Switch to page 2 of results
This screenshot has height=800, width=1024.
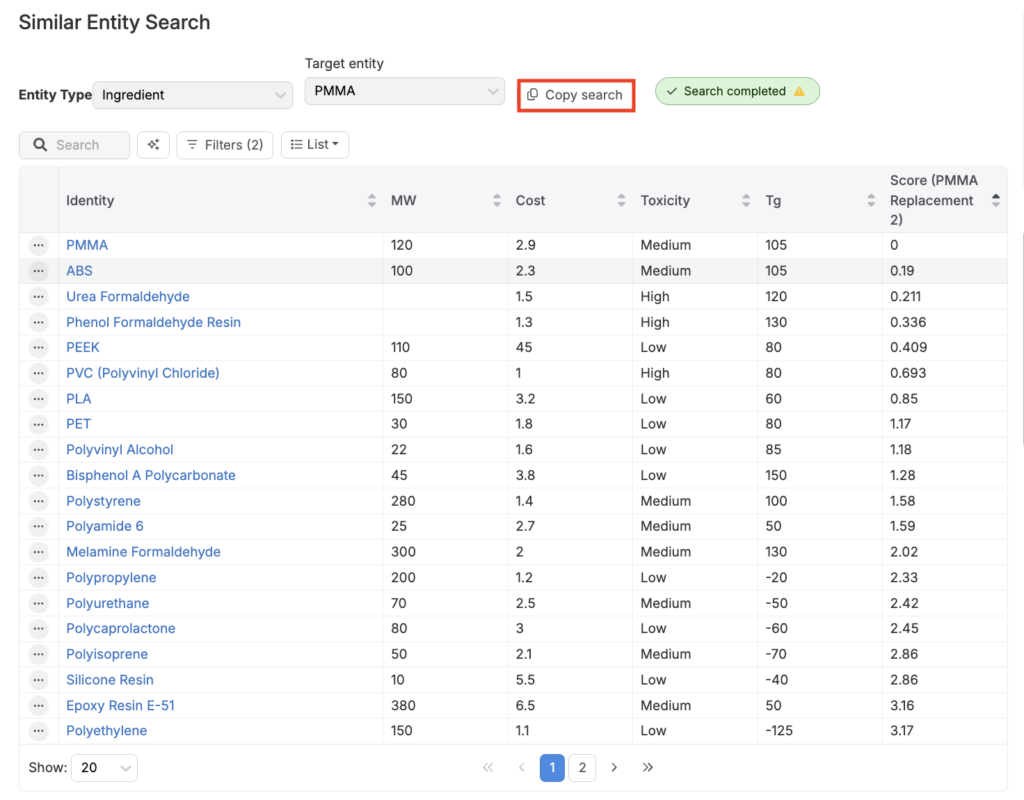pyautogui.click(x=582, y=768)
